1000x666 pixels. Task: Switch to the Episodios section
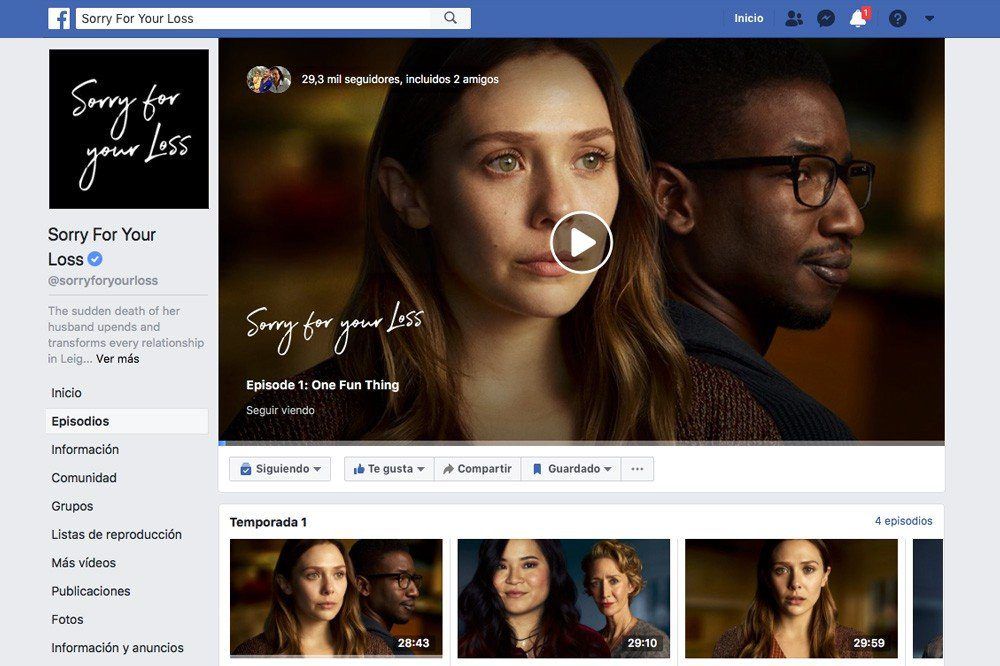tap(77, 421)
